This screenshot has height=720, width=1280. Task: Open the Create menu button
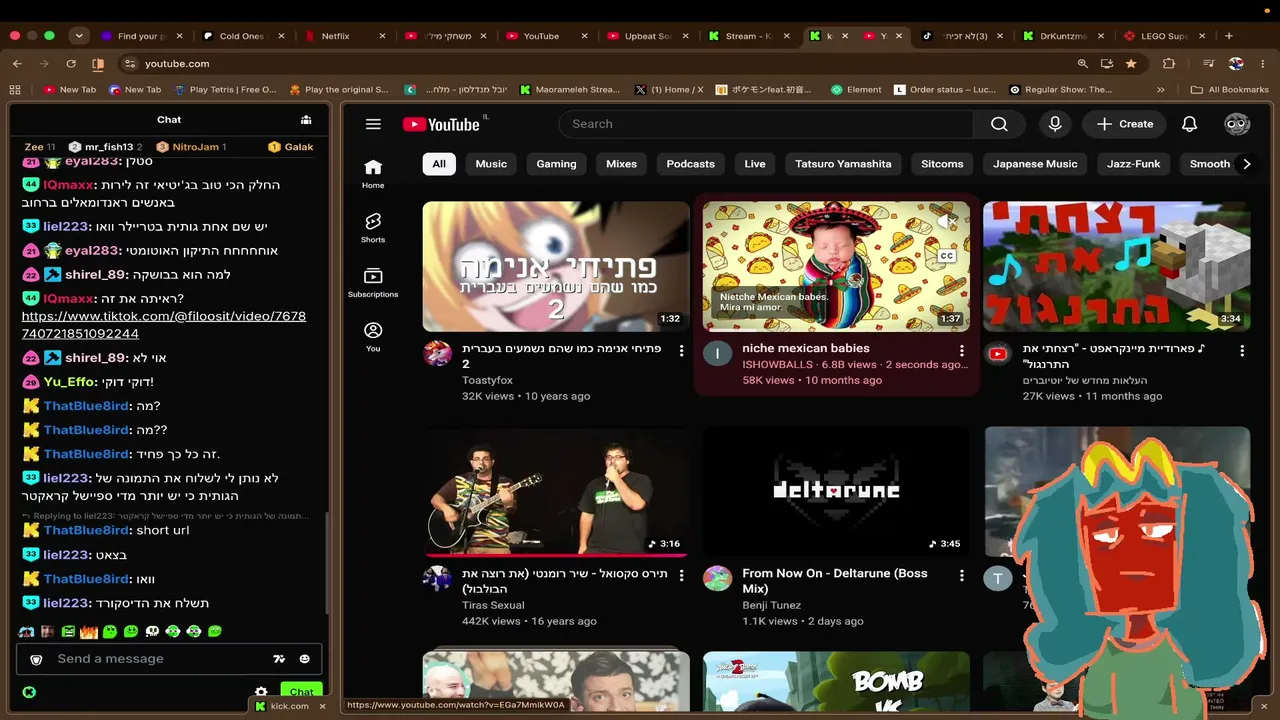point(1125,124)
